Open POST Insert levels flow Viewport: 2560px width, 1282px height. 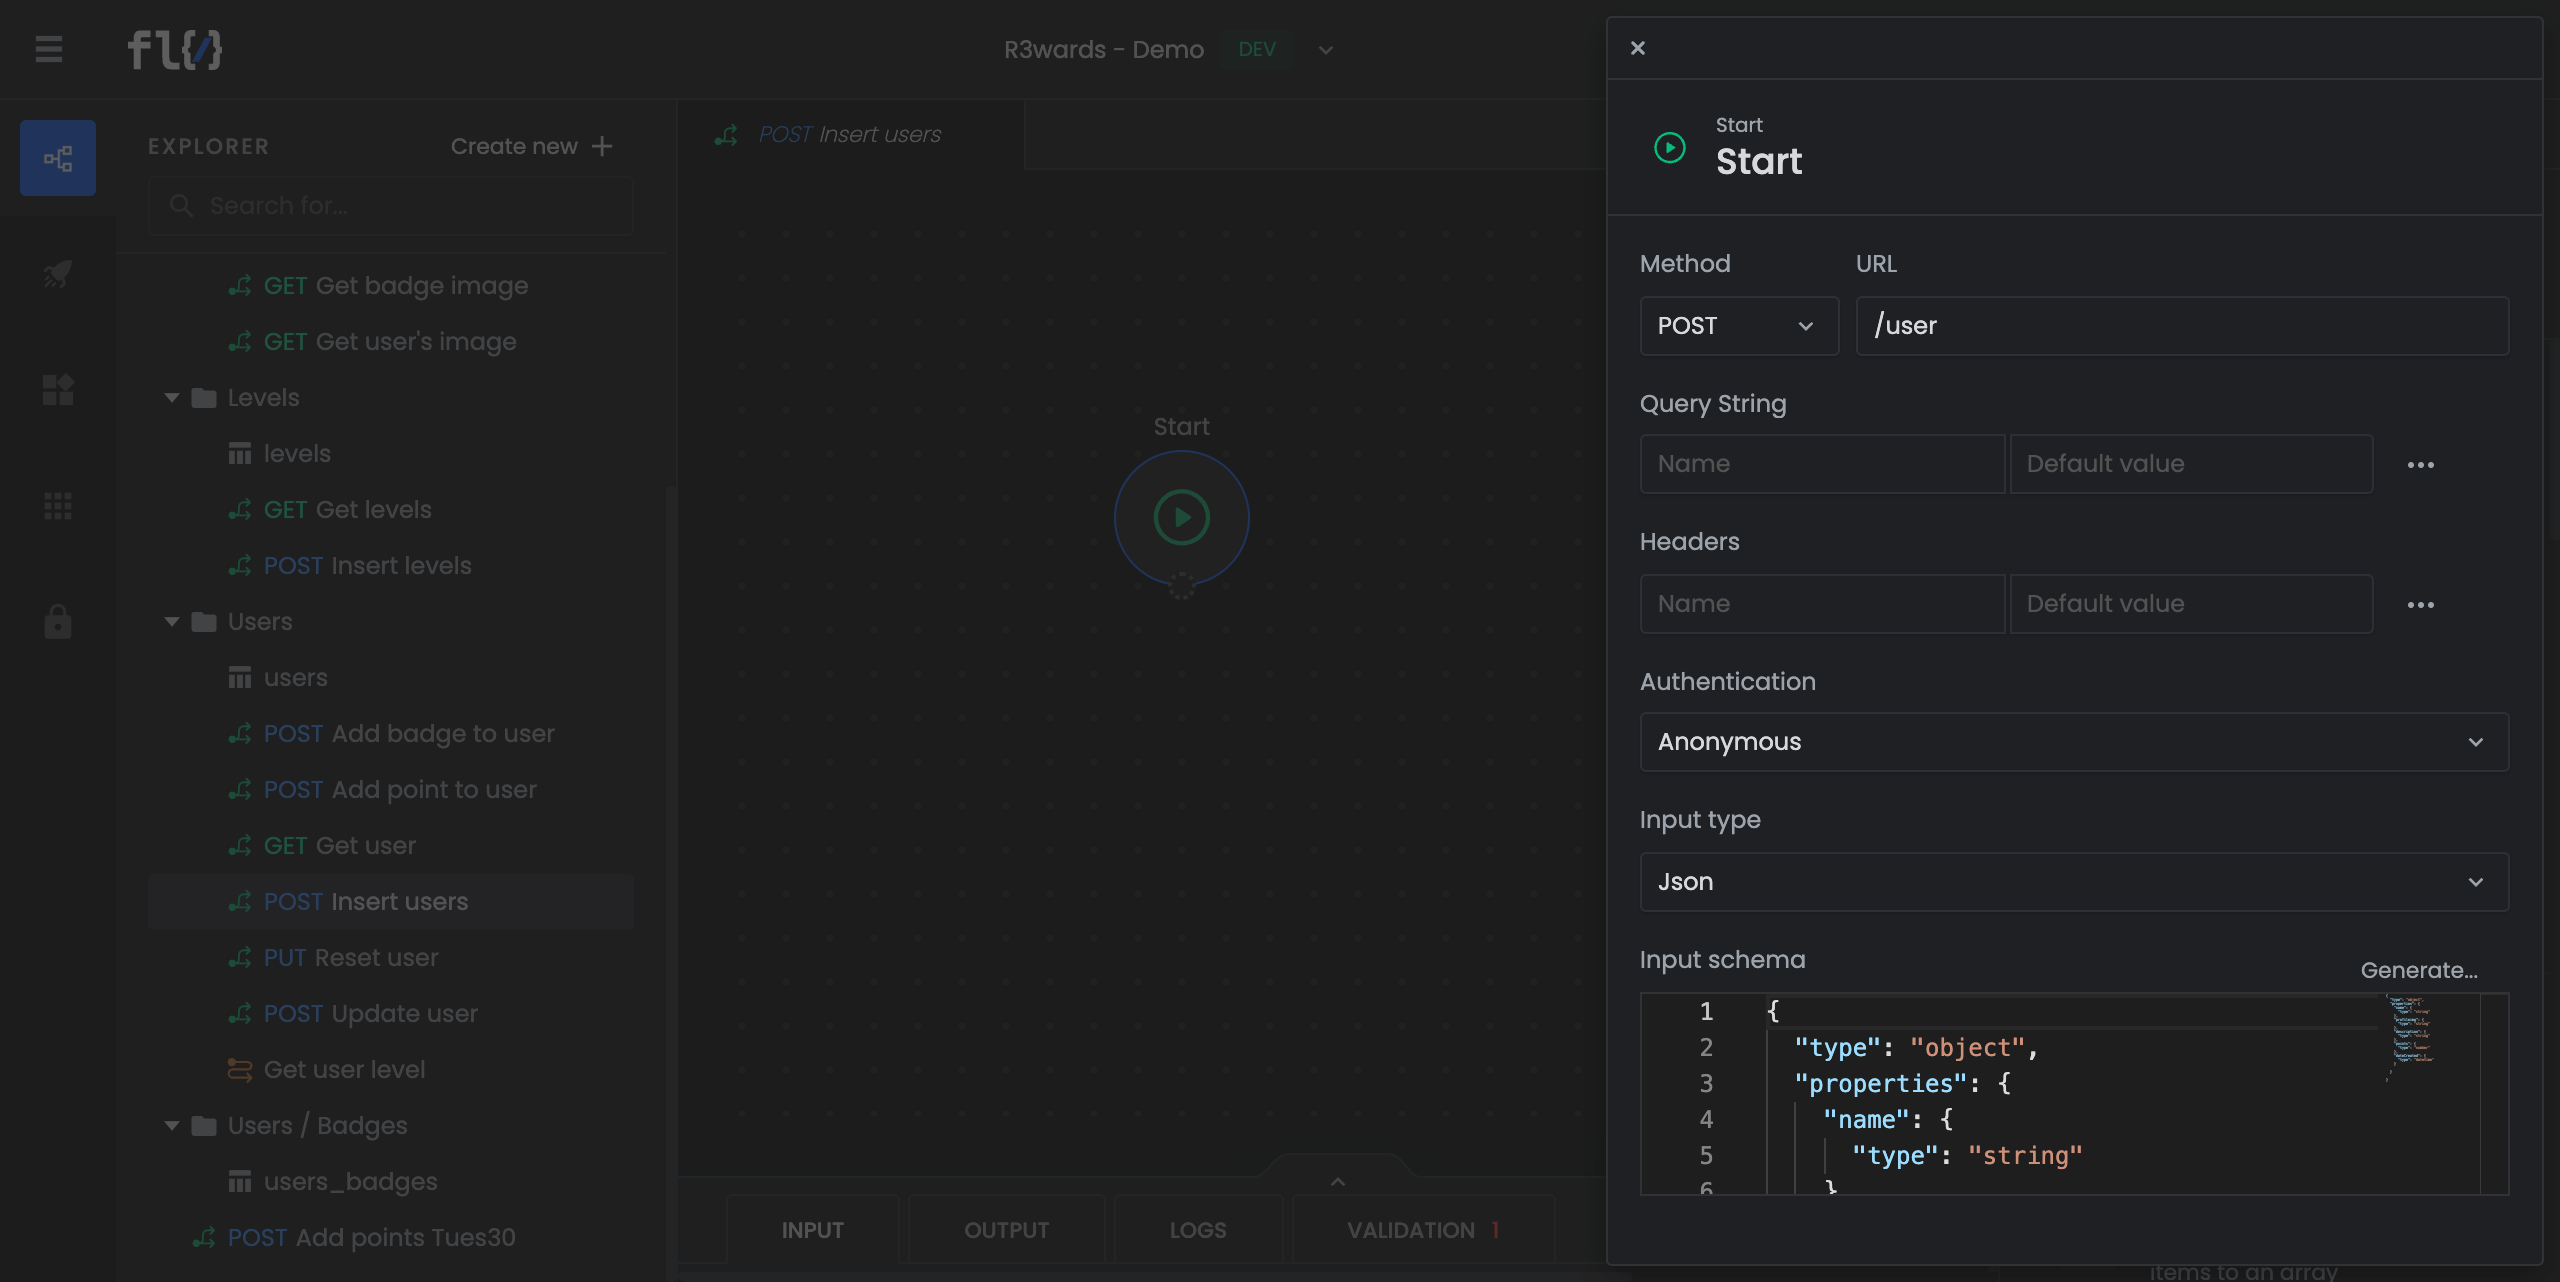click(350, 566)
